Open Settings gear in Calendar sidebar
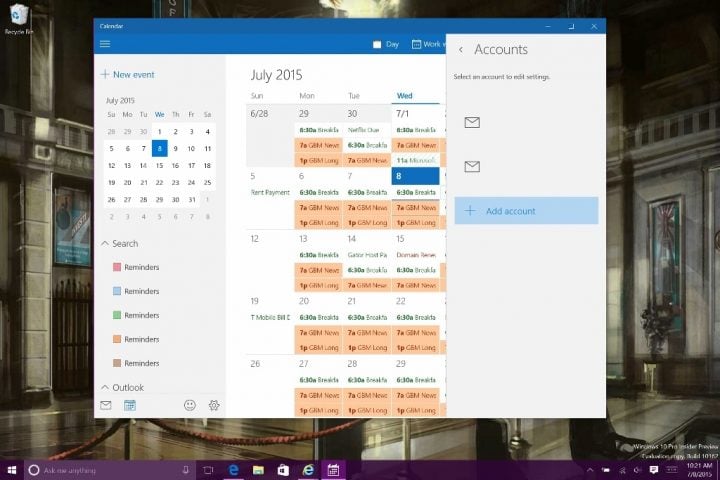Screen dimensions: 720x480 [x=214, y=405]
